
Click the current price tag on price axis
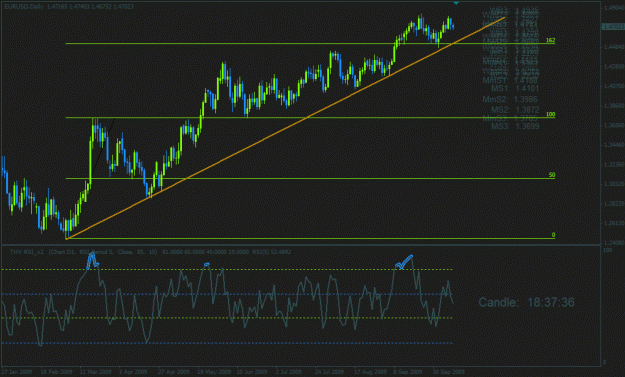coord(613,27)
